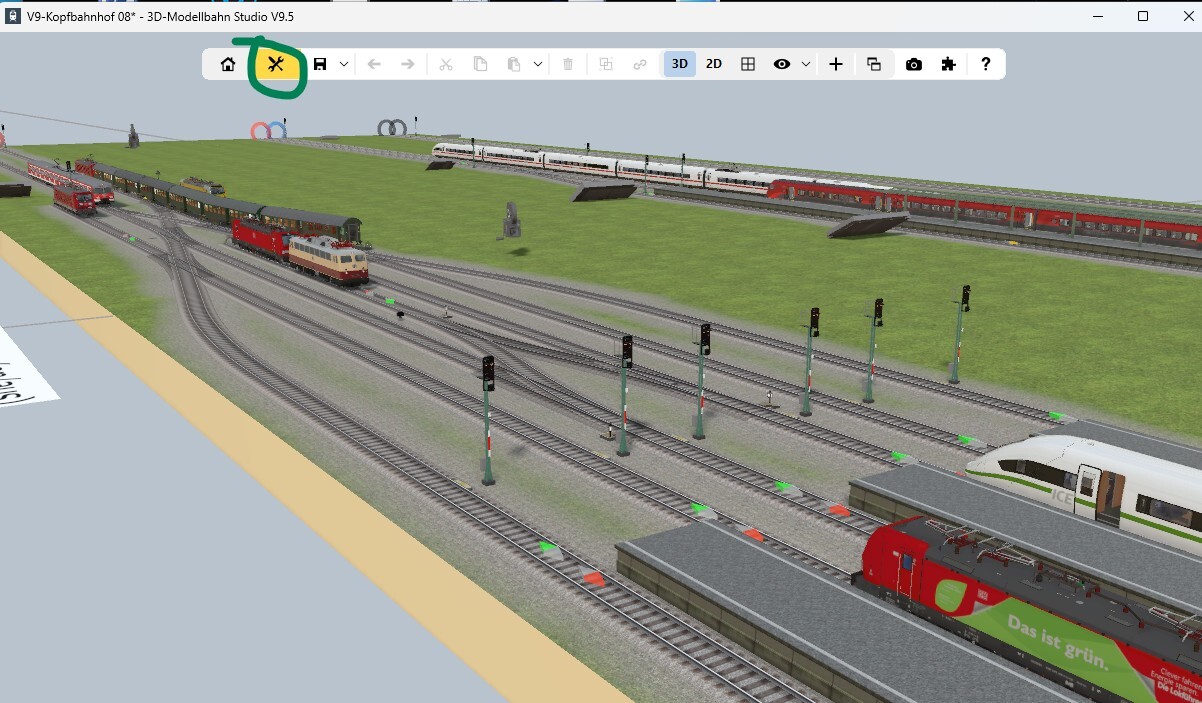The height and width of the screenshot is (703, 1202).
Task: Save the layout using the disk icon
Action: pyautogui.click(x=318, y=63)
